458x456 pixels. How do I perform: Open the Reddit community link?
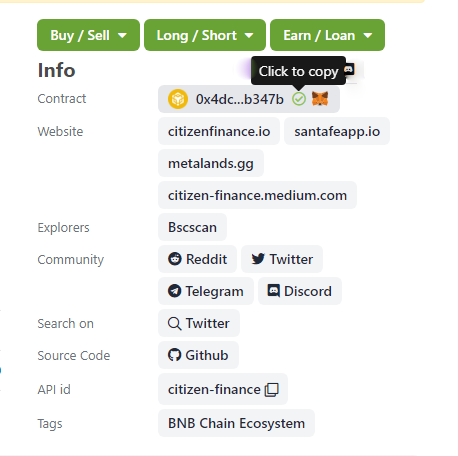tap(197, 259)
